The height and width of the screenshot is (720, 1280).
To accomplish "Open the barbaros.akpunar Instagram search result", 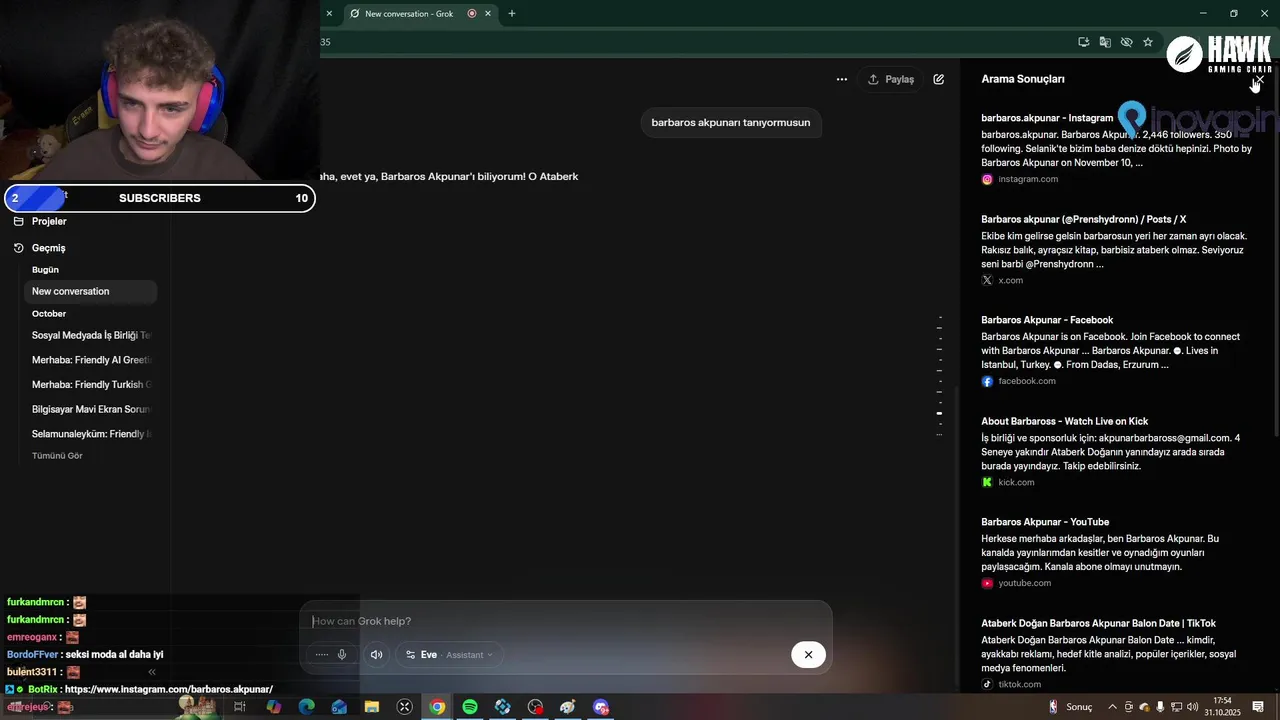I will click(x=1047, y=118).
